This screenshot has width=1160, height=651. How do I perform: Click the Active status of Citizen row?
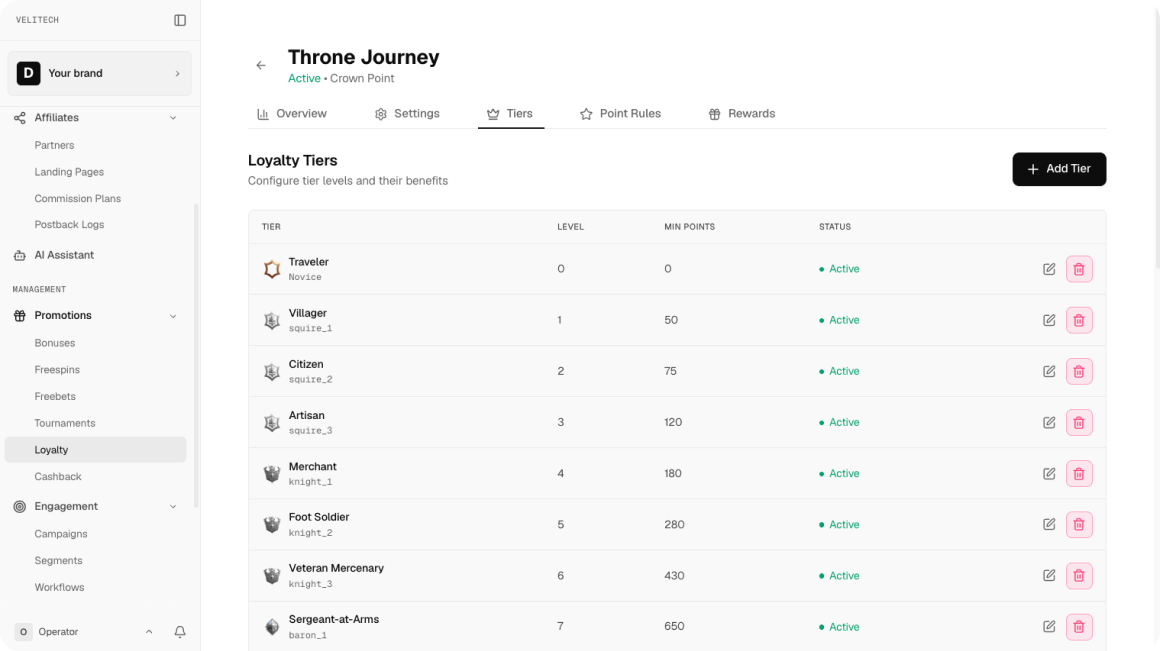[839, 371]
